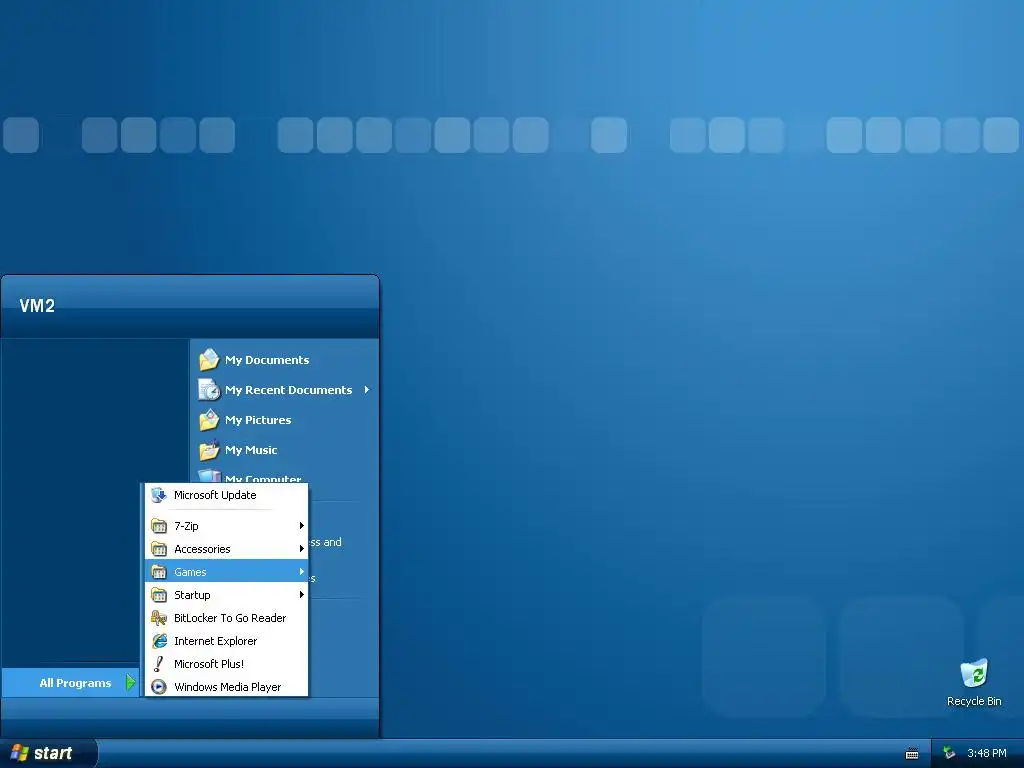Viewport: 1024px width, 768px height.
Task: Click the VM2 user name header
Action: [x=37, y=306]
